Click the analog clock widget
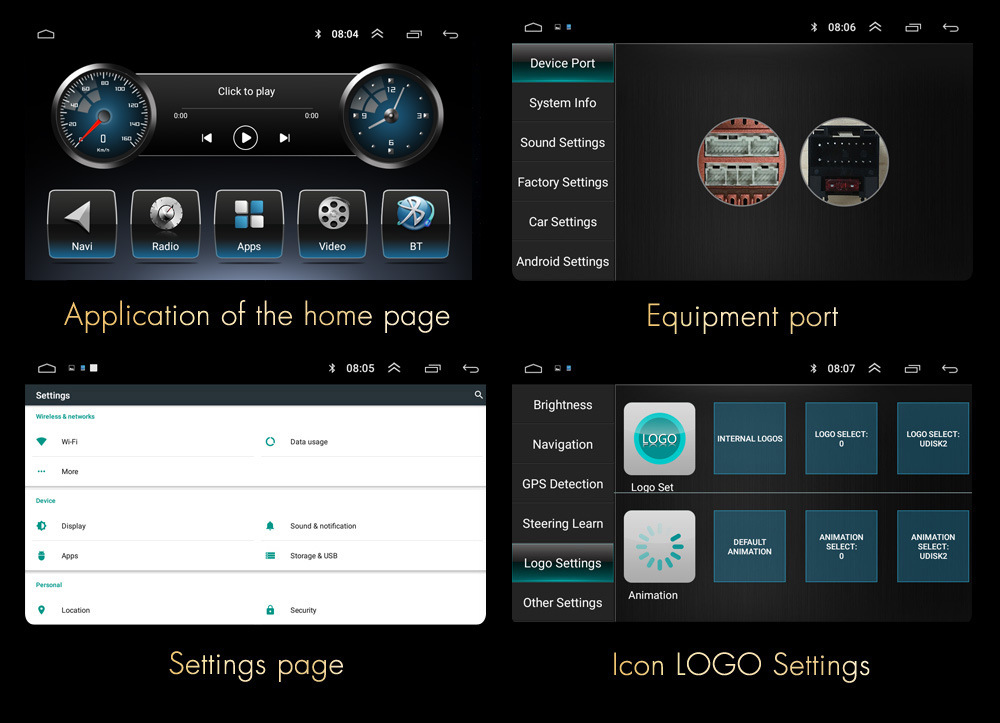Screen dimensions: 1000x723 [x=391, y=115]
